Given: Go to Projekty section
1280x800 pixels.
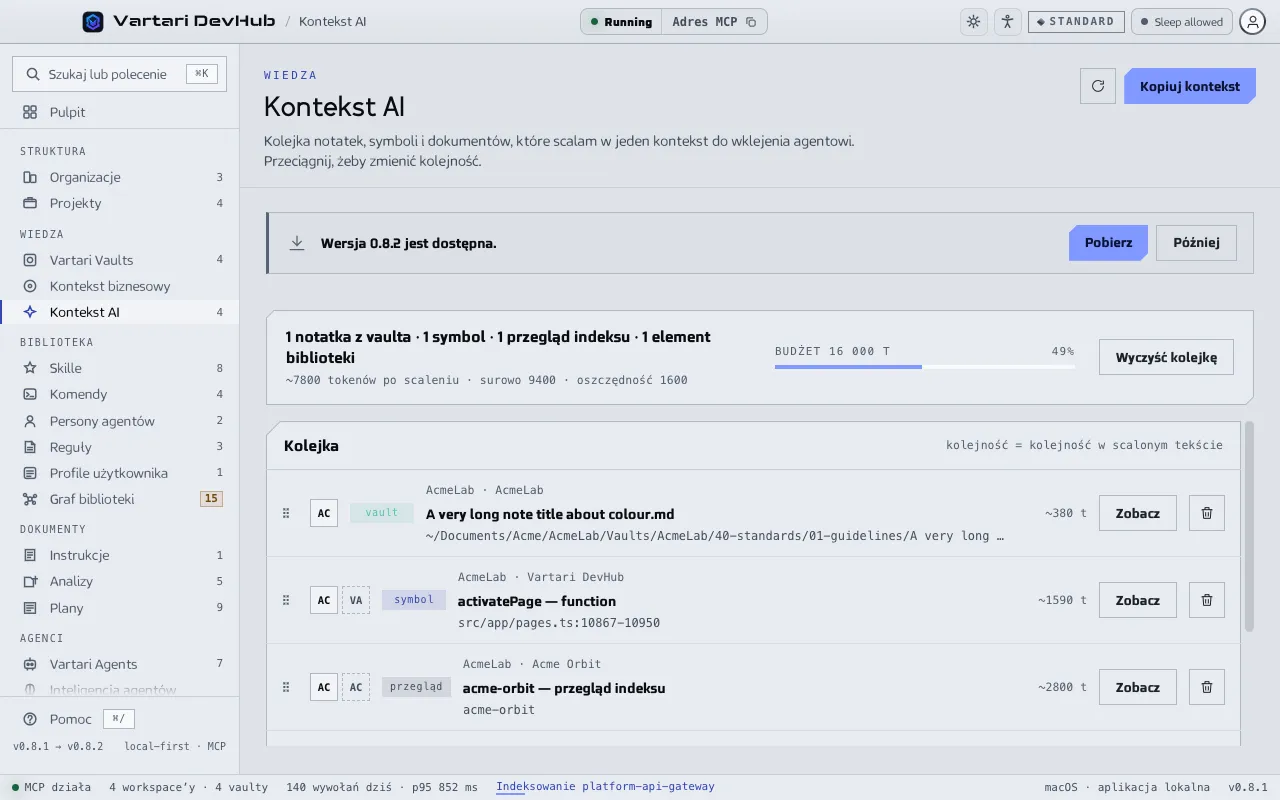Looking at the screenshot, I should [x=120, y=203].
